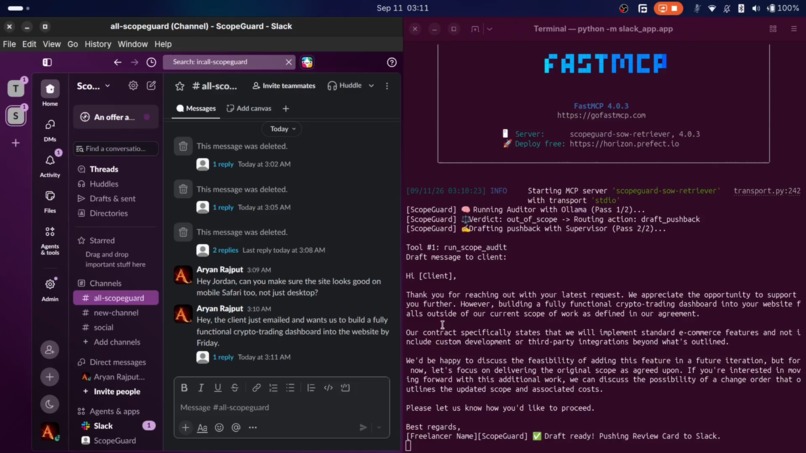Toggle italic formatting in message composer
Viewport: 806px width, 453px height.
tap(201, 388)
